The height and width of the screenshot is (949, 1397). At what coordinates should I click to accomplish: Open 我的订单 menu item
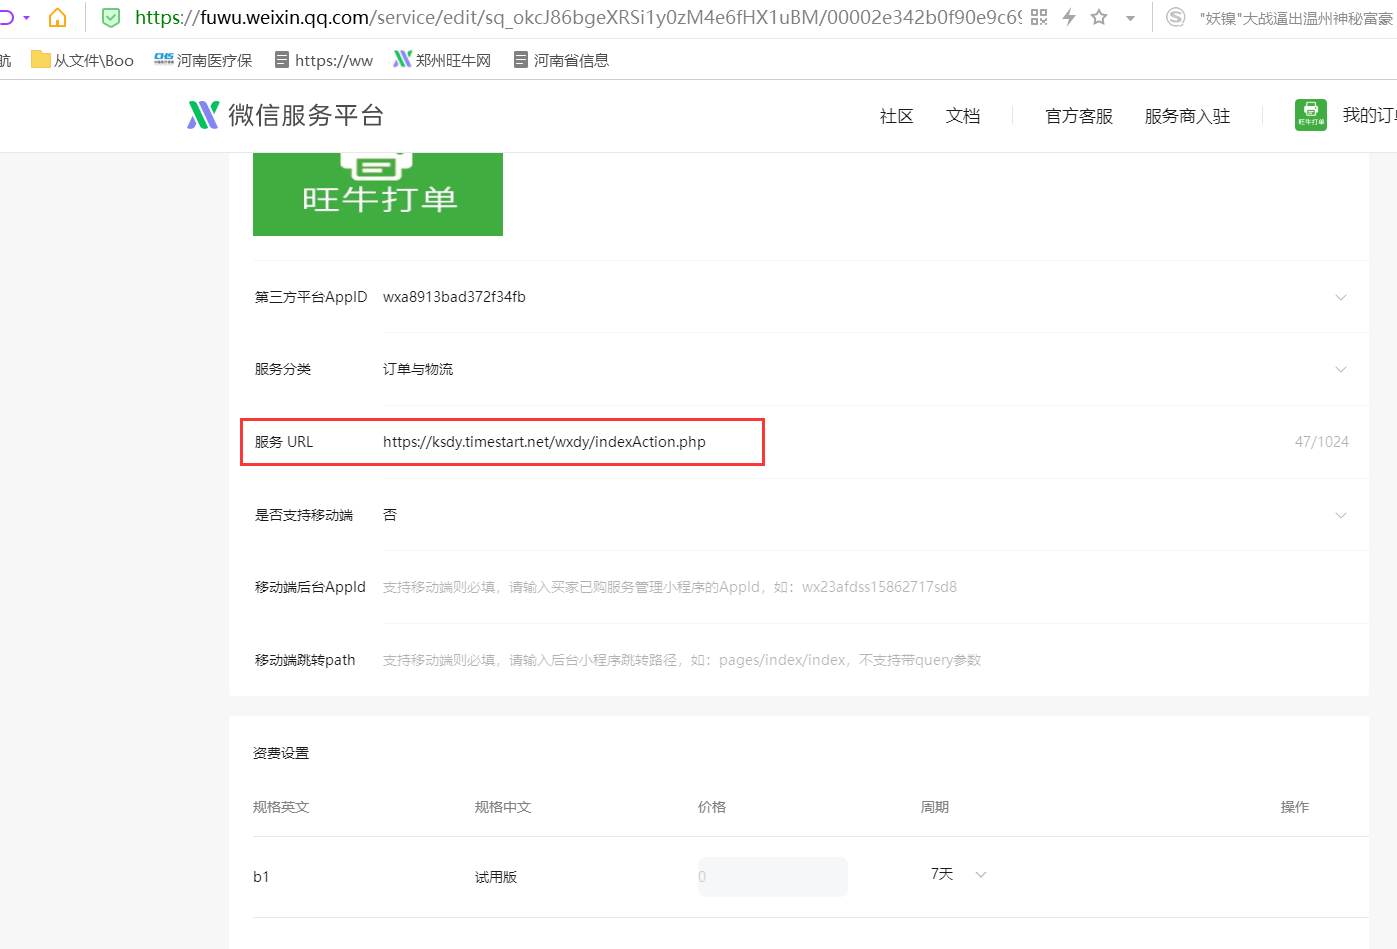1369,115
